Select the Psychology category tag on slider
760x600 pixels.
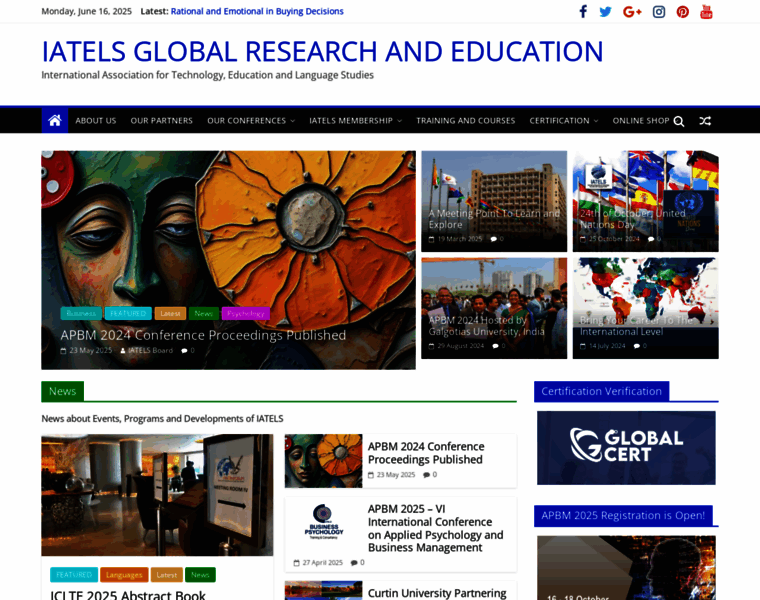pos(245,314)
